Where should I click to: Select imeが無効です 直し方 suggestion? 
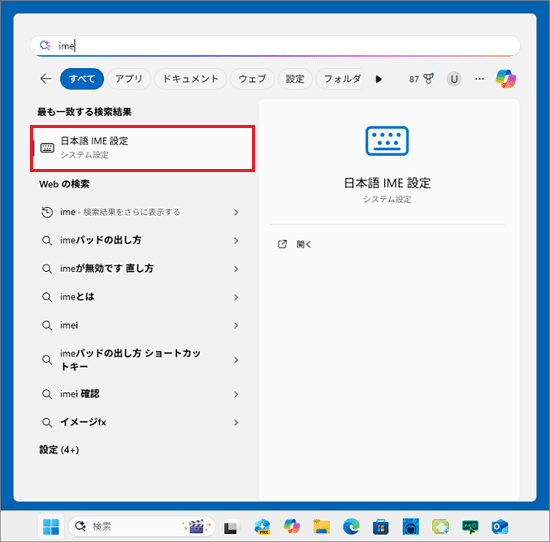[140, 269]
